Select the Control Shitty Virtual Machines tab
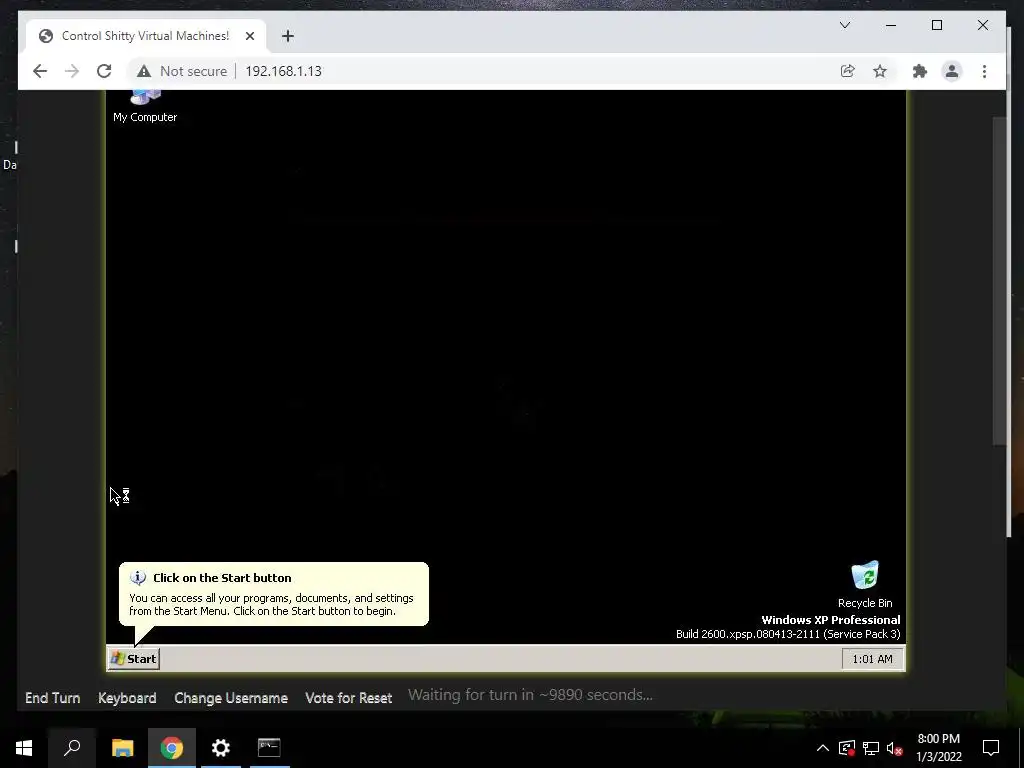This screenshot has width=1024, height=768. [x=145, y=36]
